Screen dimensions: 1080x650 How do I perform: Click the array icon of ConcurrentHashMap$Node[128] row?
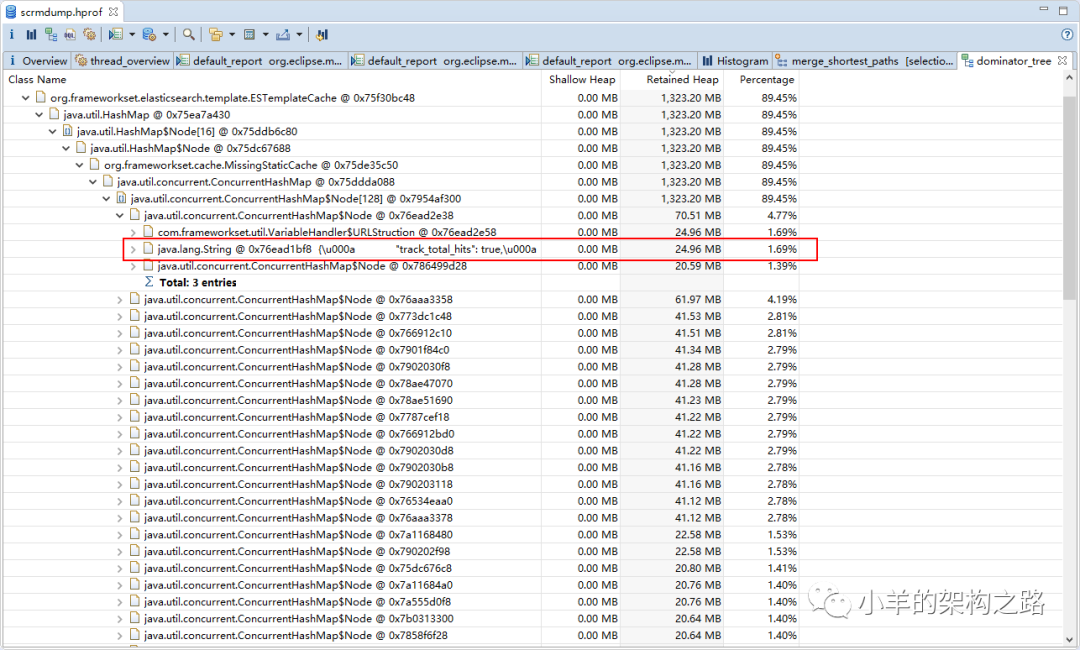coord(121,198)
